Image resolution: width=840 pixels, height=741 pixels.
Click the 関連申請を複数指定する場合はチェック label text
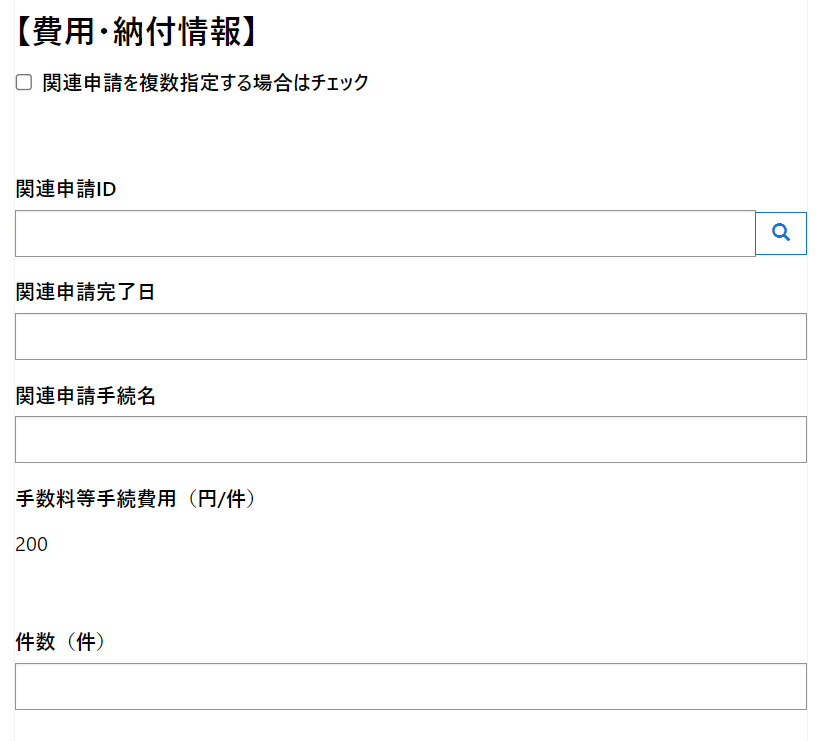(206, 83)
